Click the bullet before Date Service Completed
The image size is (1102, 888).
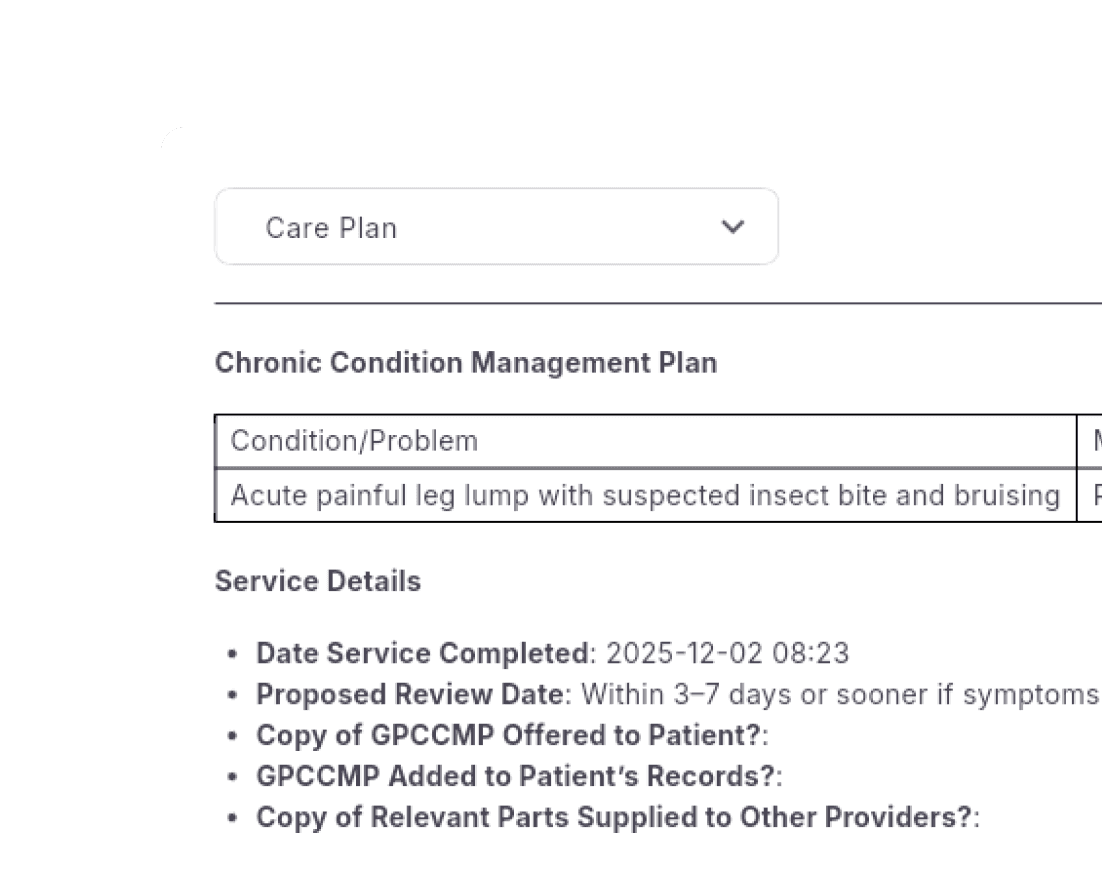tap(232, 655)
